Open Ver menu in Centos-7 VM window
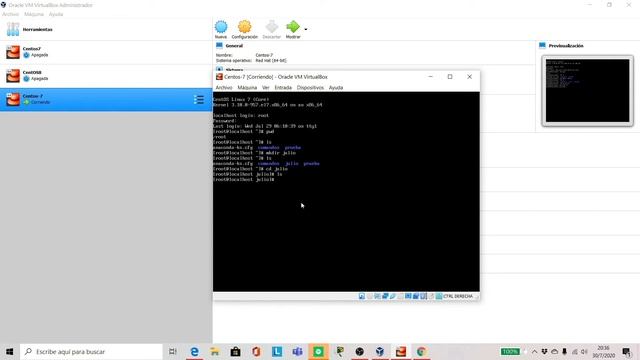The width and height of the screenshot is (640, 360). (266, 88)
